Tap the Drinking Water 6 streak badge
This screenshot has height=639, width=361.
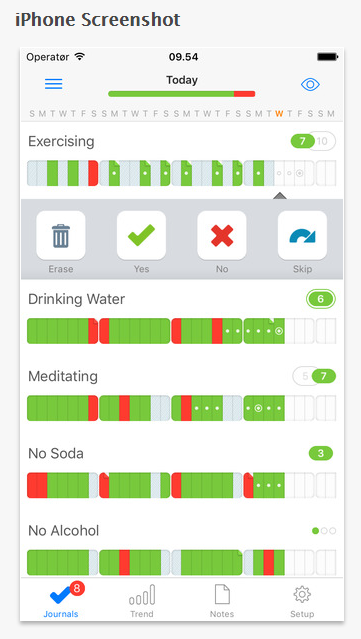coord(321,299)
